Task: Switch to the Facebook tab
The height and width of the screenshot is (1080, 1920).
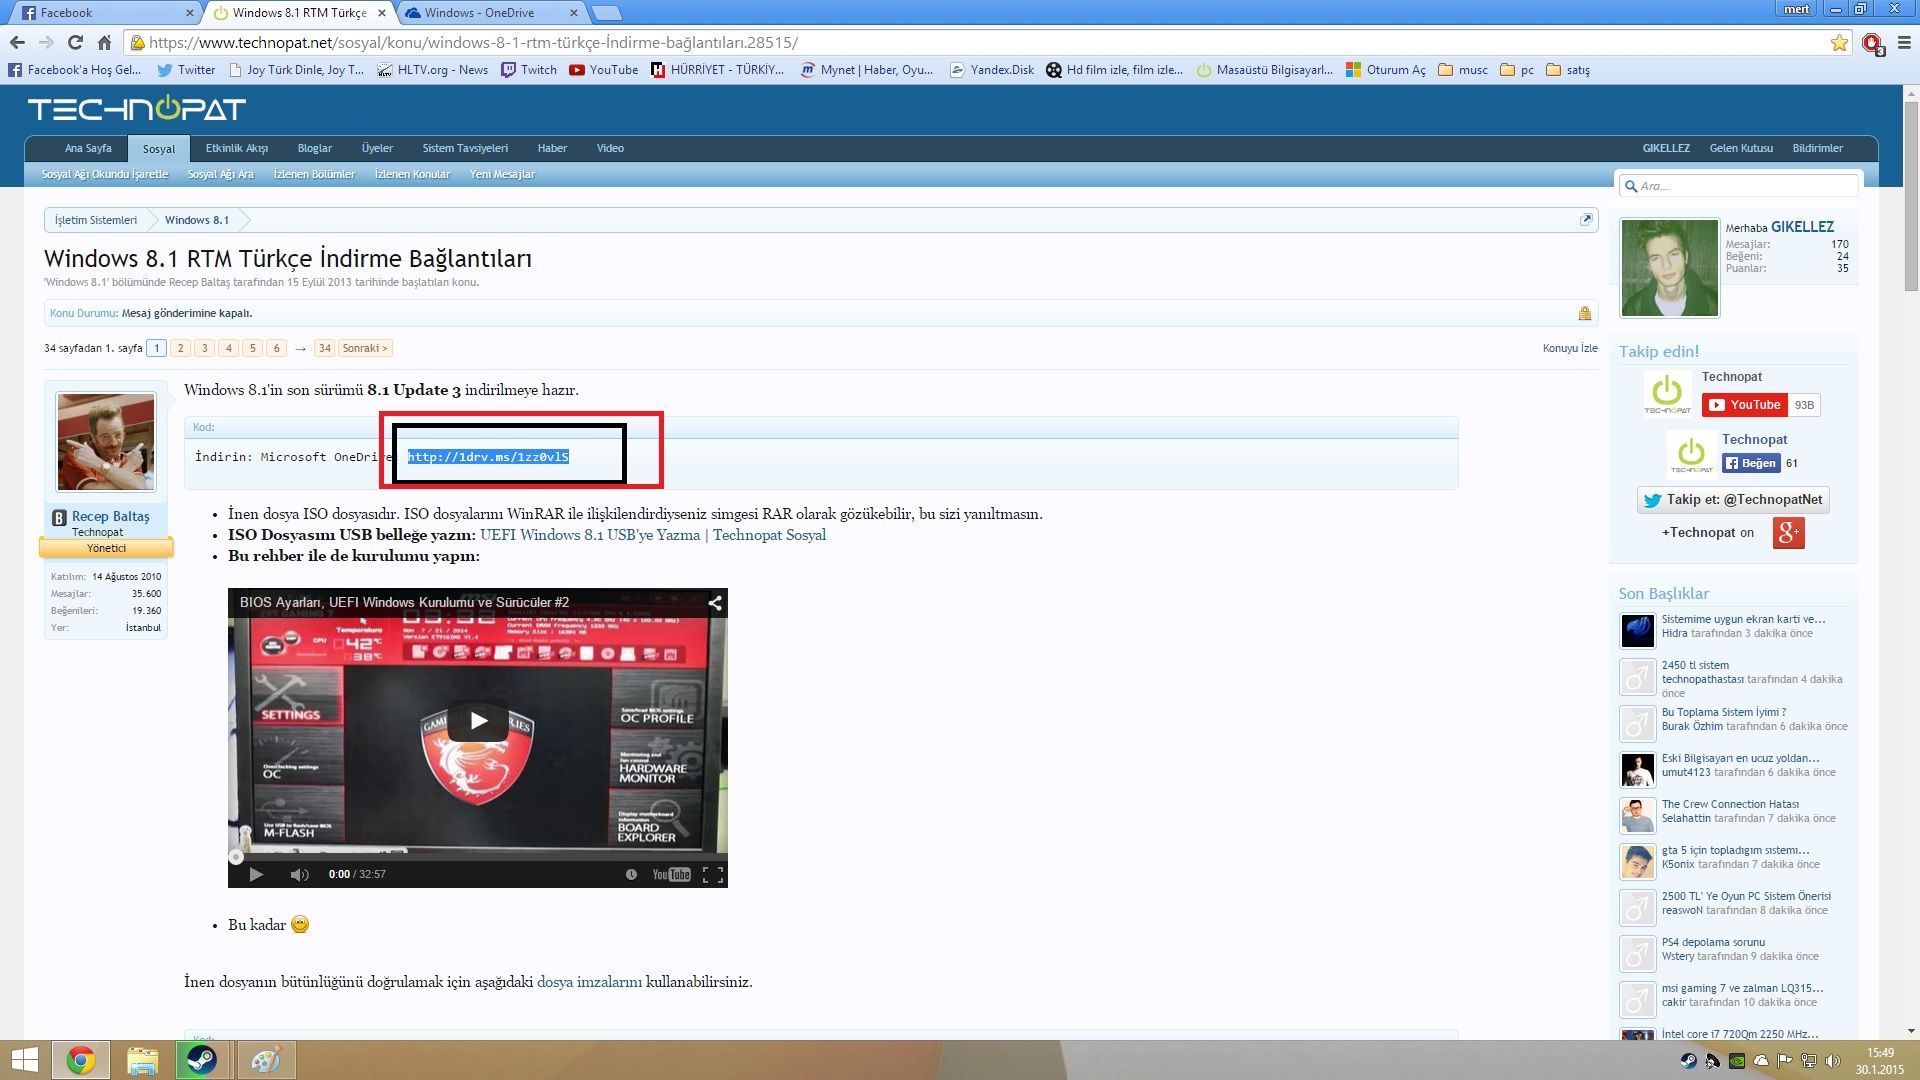Action: click(x=100, y=13)
